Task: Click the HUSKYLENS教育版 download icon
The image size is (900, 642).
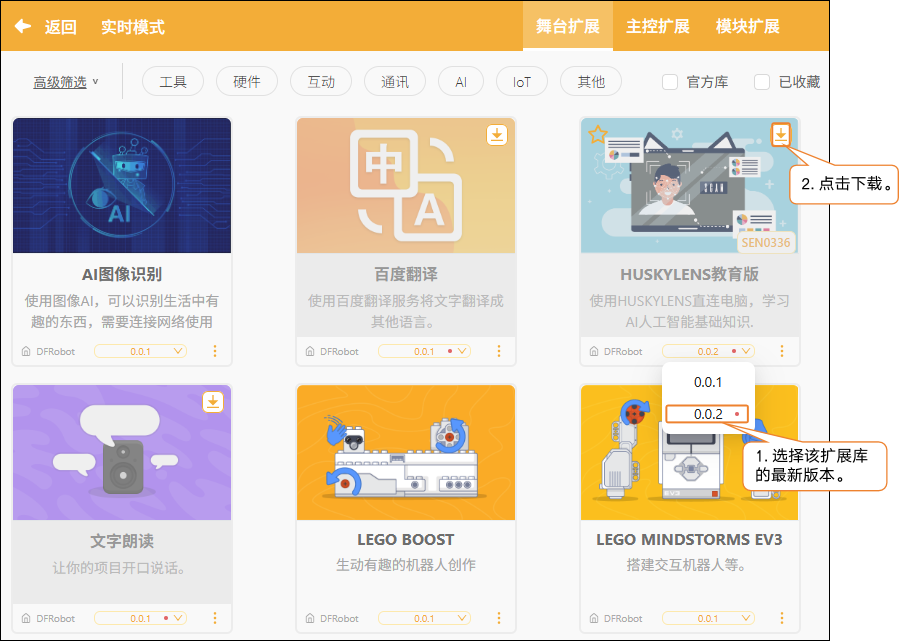Action: click(x=780, y=135)
